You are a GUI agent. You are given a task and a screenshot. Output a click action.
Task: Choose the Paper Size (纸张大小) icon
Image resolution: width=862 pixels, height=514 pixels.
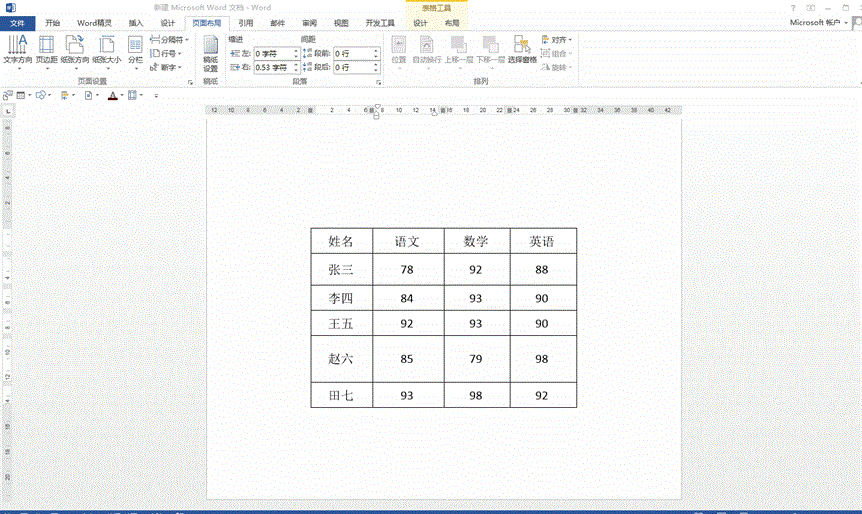click(x=106, y=50)
